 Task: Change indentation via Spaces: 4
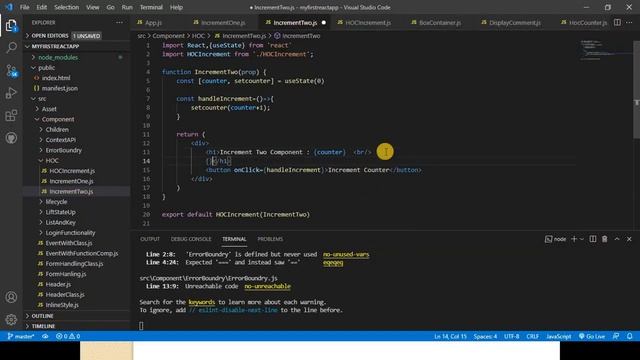[x=485, y=336]
